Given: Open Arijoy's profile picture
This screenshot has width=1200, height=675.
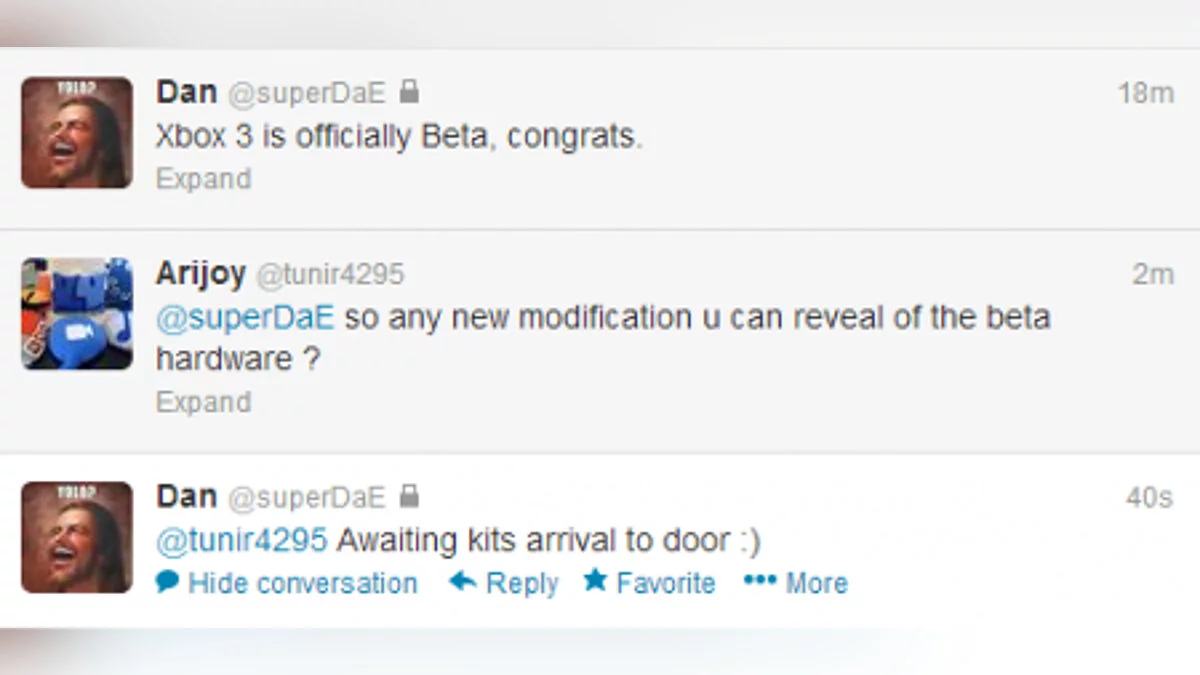Looking at the screenshot, I should (x=77, y=314).
